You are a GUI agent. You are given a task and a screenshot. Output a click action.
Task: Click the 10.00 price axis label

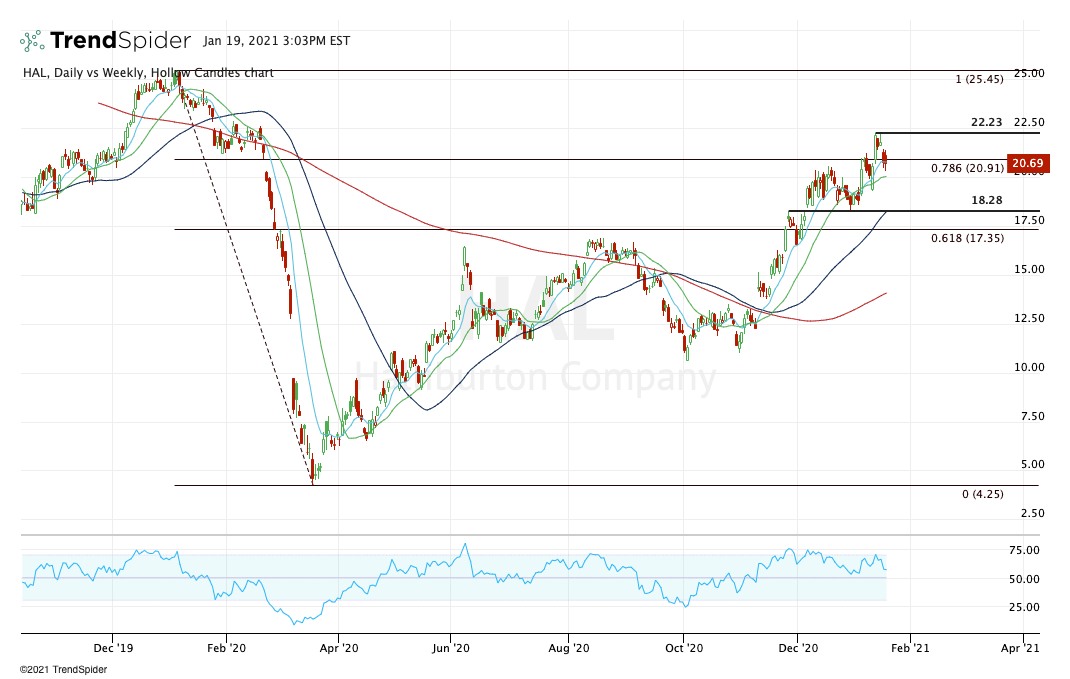click(x=1029, y=367)
